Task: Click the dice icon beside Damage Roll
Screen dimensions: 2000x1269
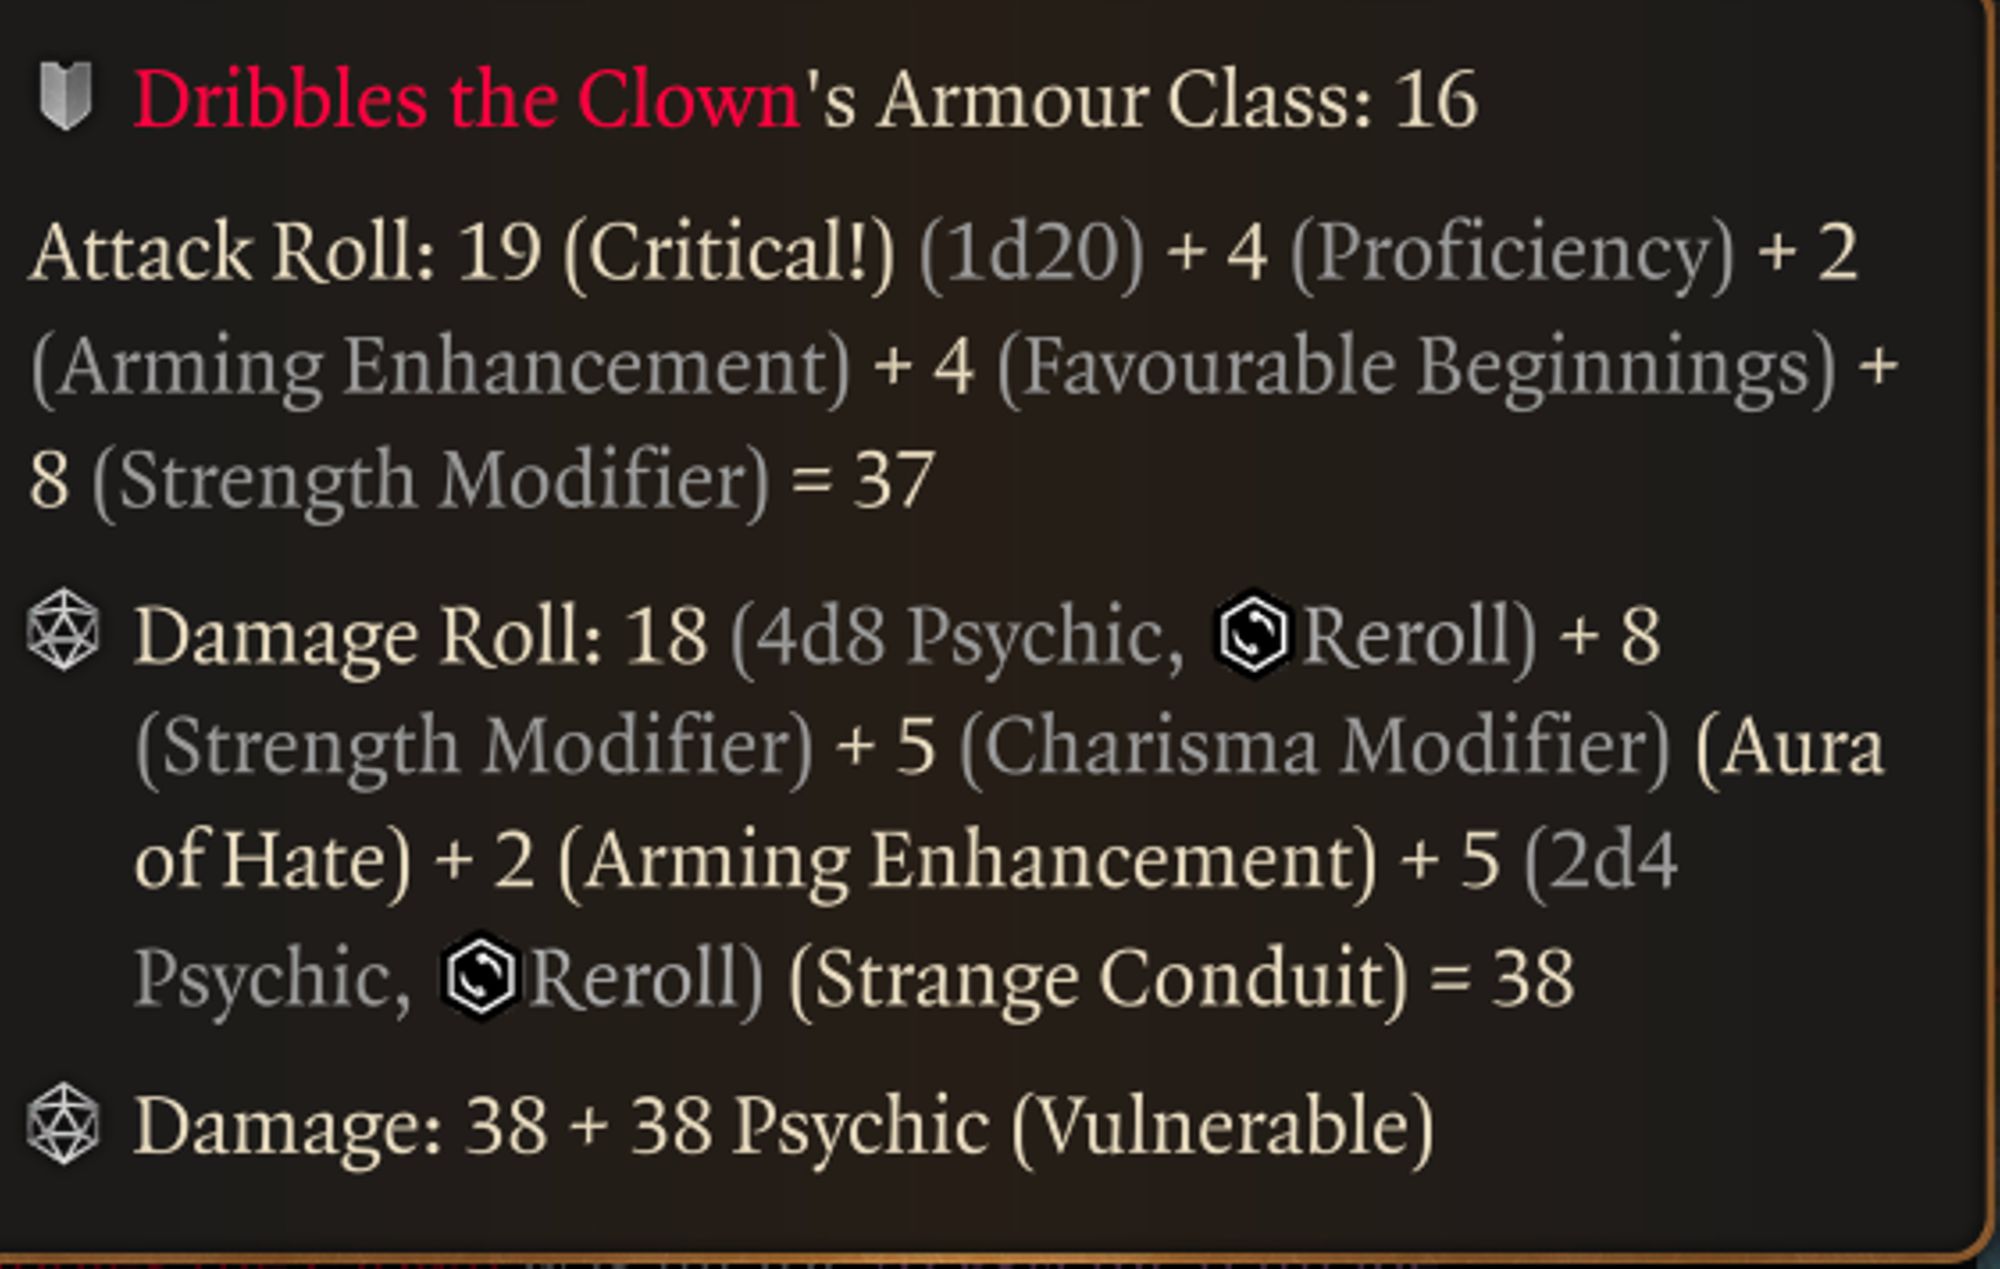Action: [x=64, y=631]
